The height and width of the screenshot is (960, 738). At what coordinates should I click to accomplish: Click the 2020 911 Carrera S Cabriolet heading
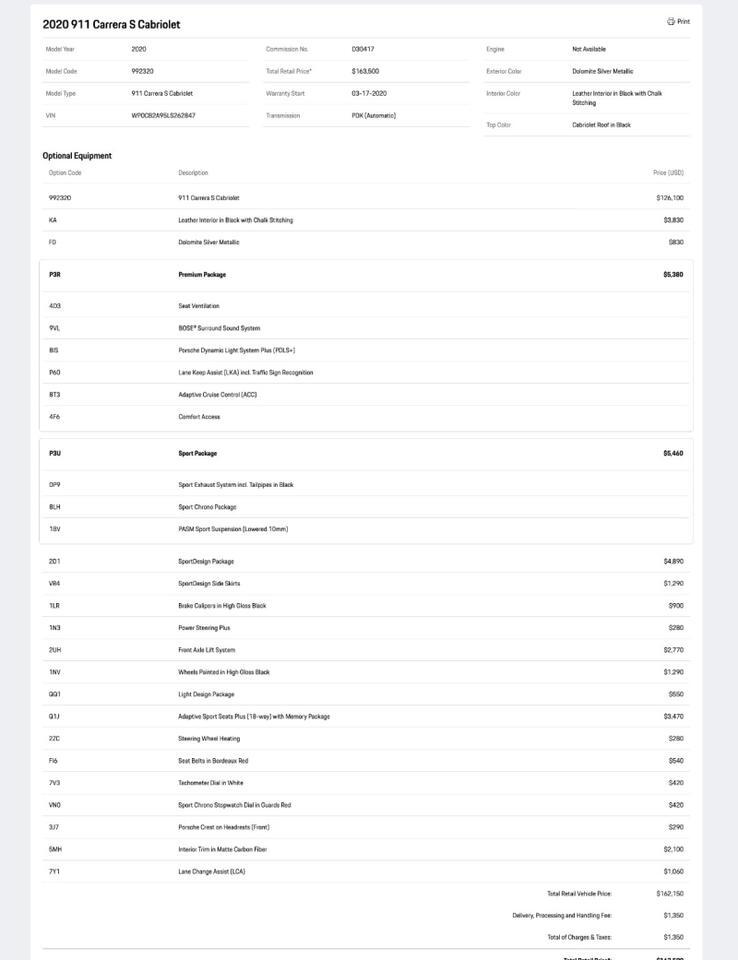coord(111,24)
